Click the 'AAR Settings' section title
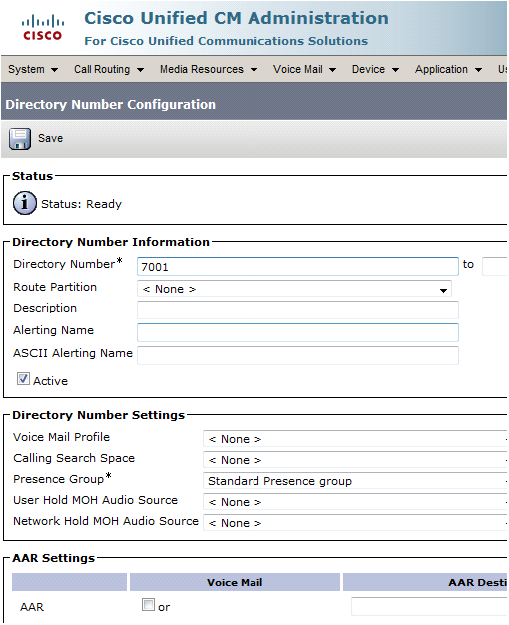Viewport: 509px width, 625px height. tap(53, 558)
